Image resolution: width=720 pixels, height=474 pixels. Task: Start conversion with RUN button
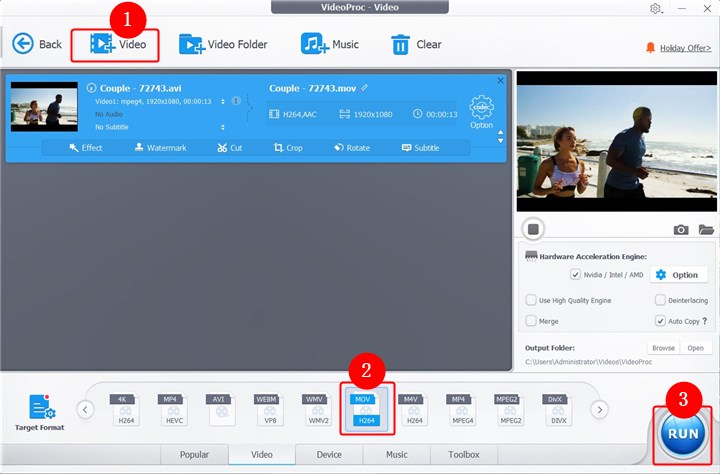point(683,434)
